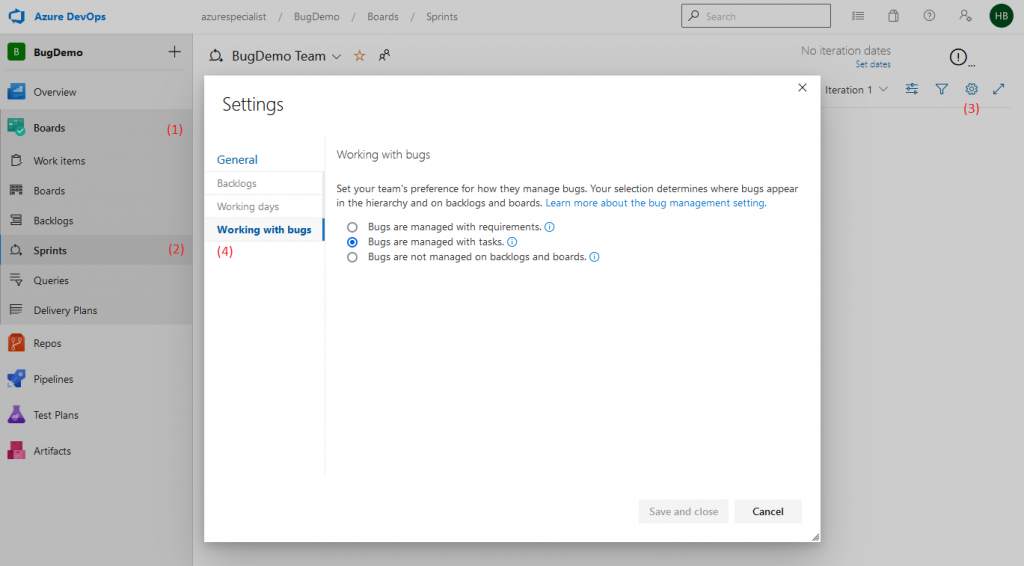Image resolution: width=1024 pixels, height=566 pixels.
Task: Select Bugs are managed with requirements
Action: [x=352, y=227]
